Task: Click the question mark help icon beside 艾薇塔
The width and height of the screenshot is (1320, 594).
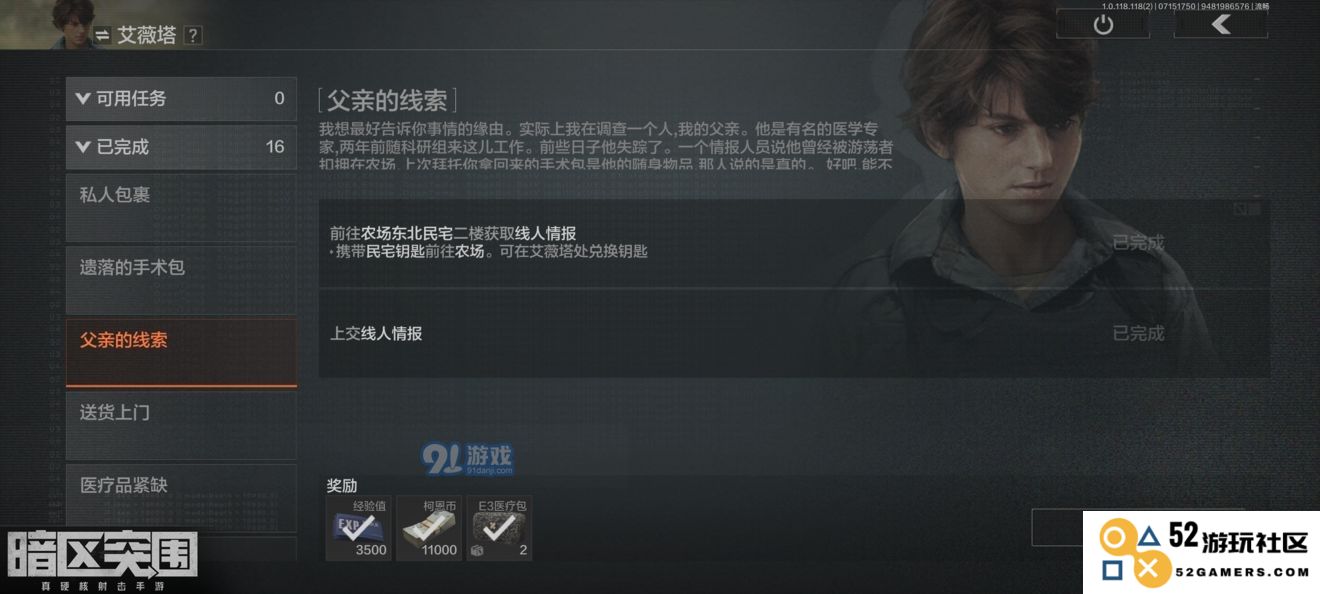Action: click(193, 35)
